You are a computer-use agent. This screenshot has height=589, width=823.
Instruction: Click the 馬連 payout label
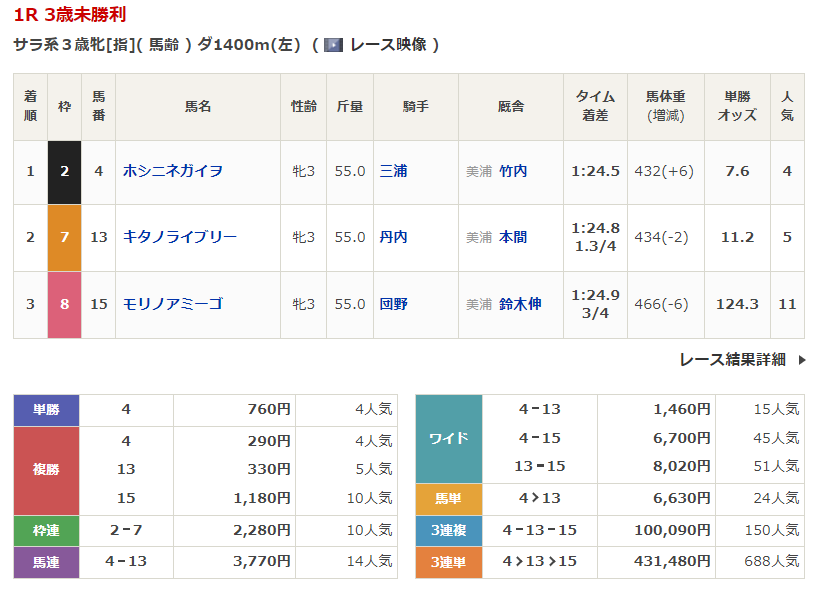click(46, 562)
